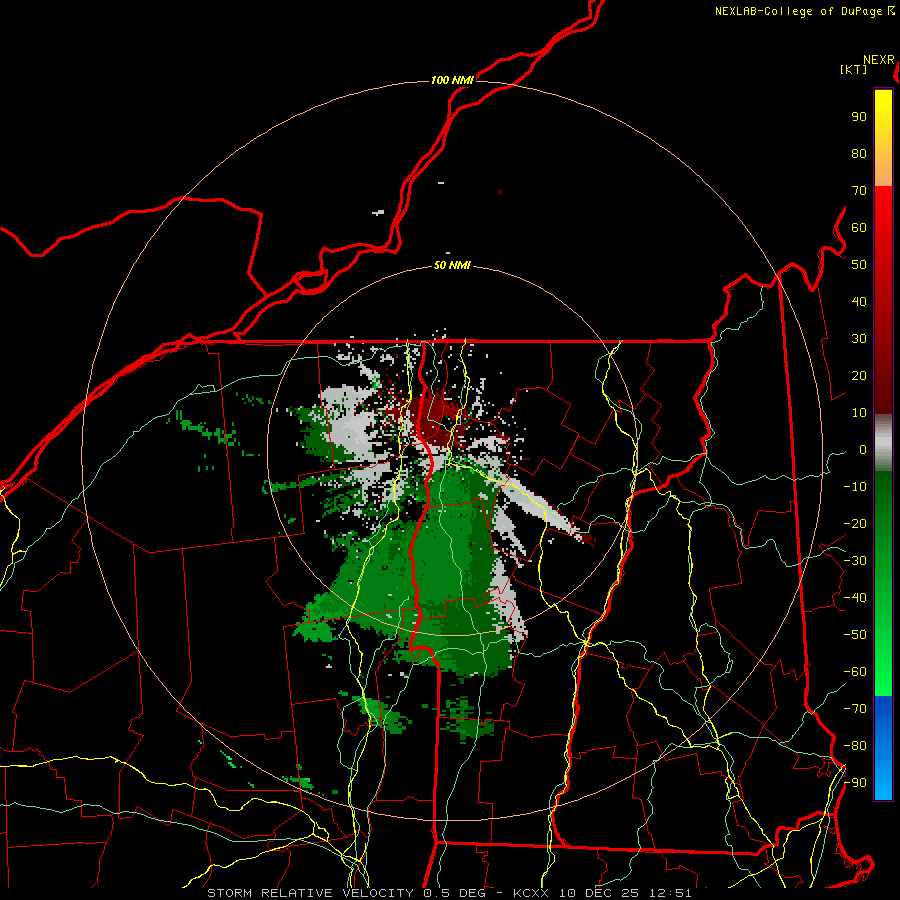Click the 0.5 DEG elevation text
Screen dimensions: 900x900
coord(455,893)
